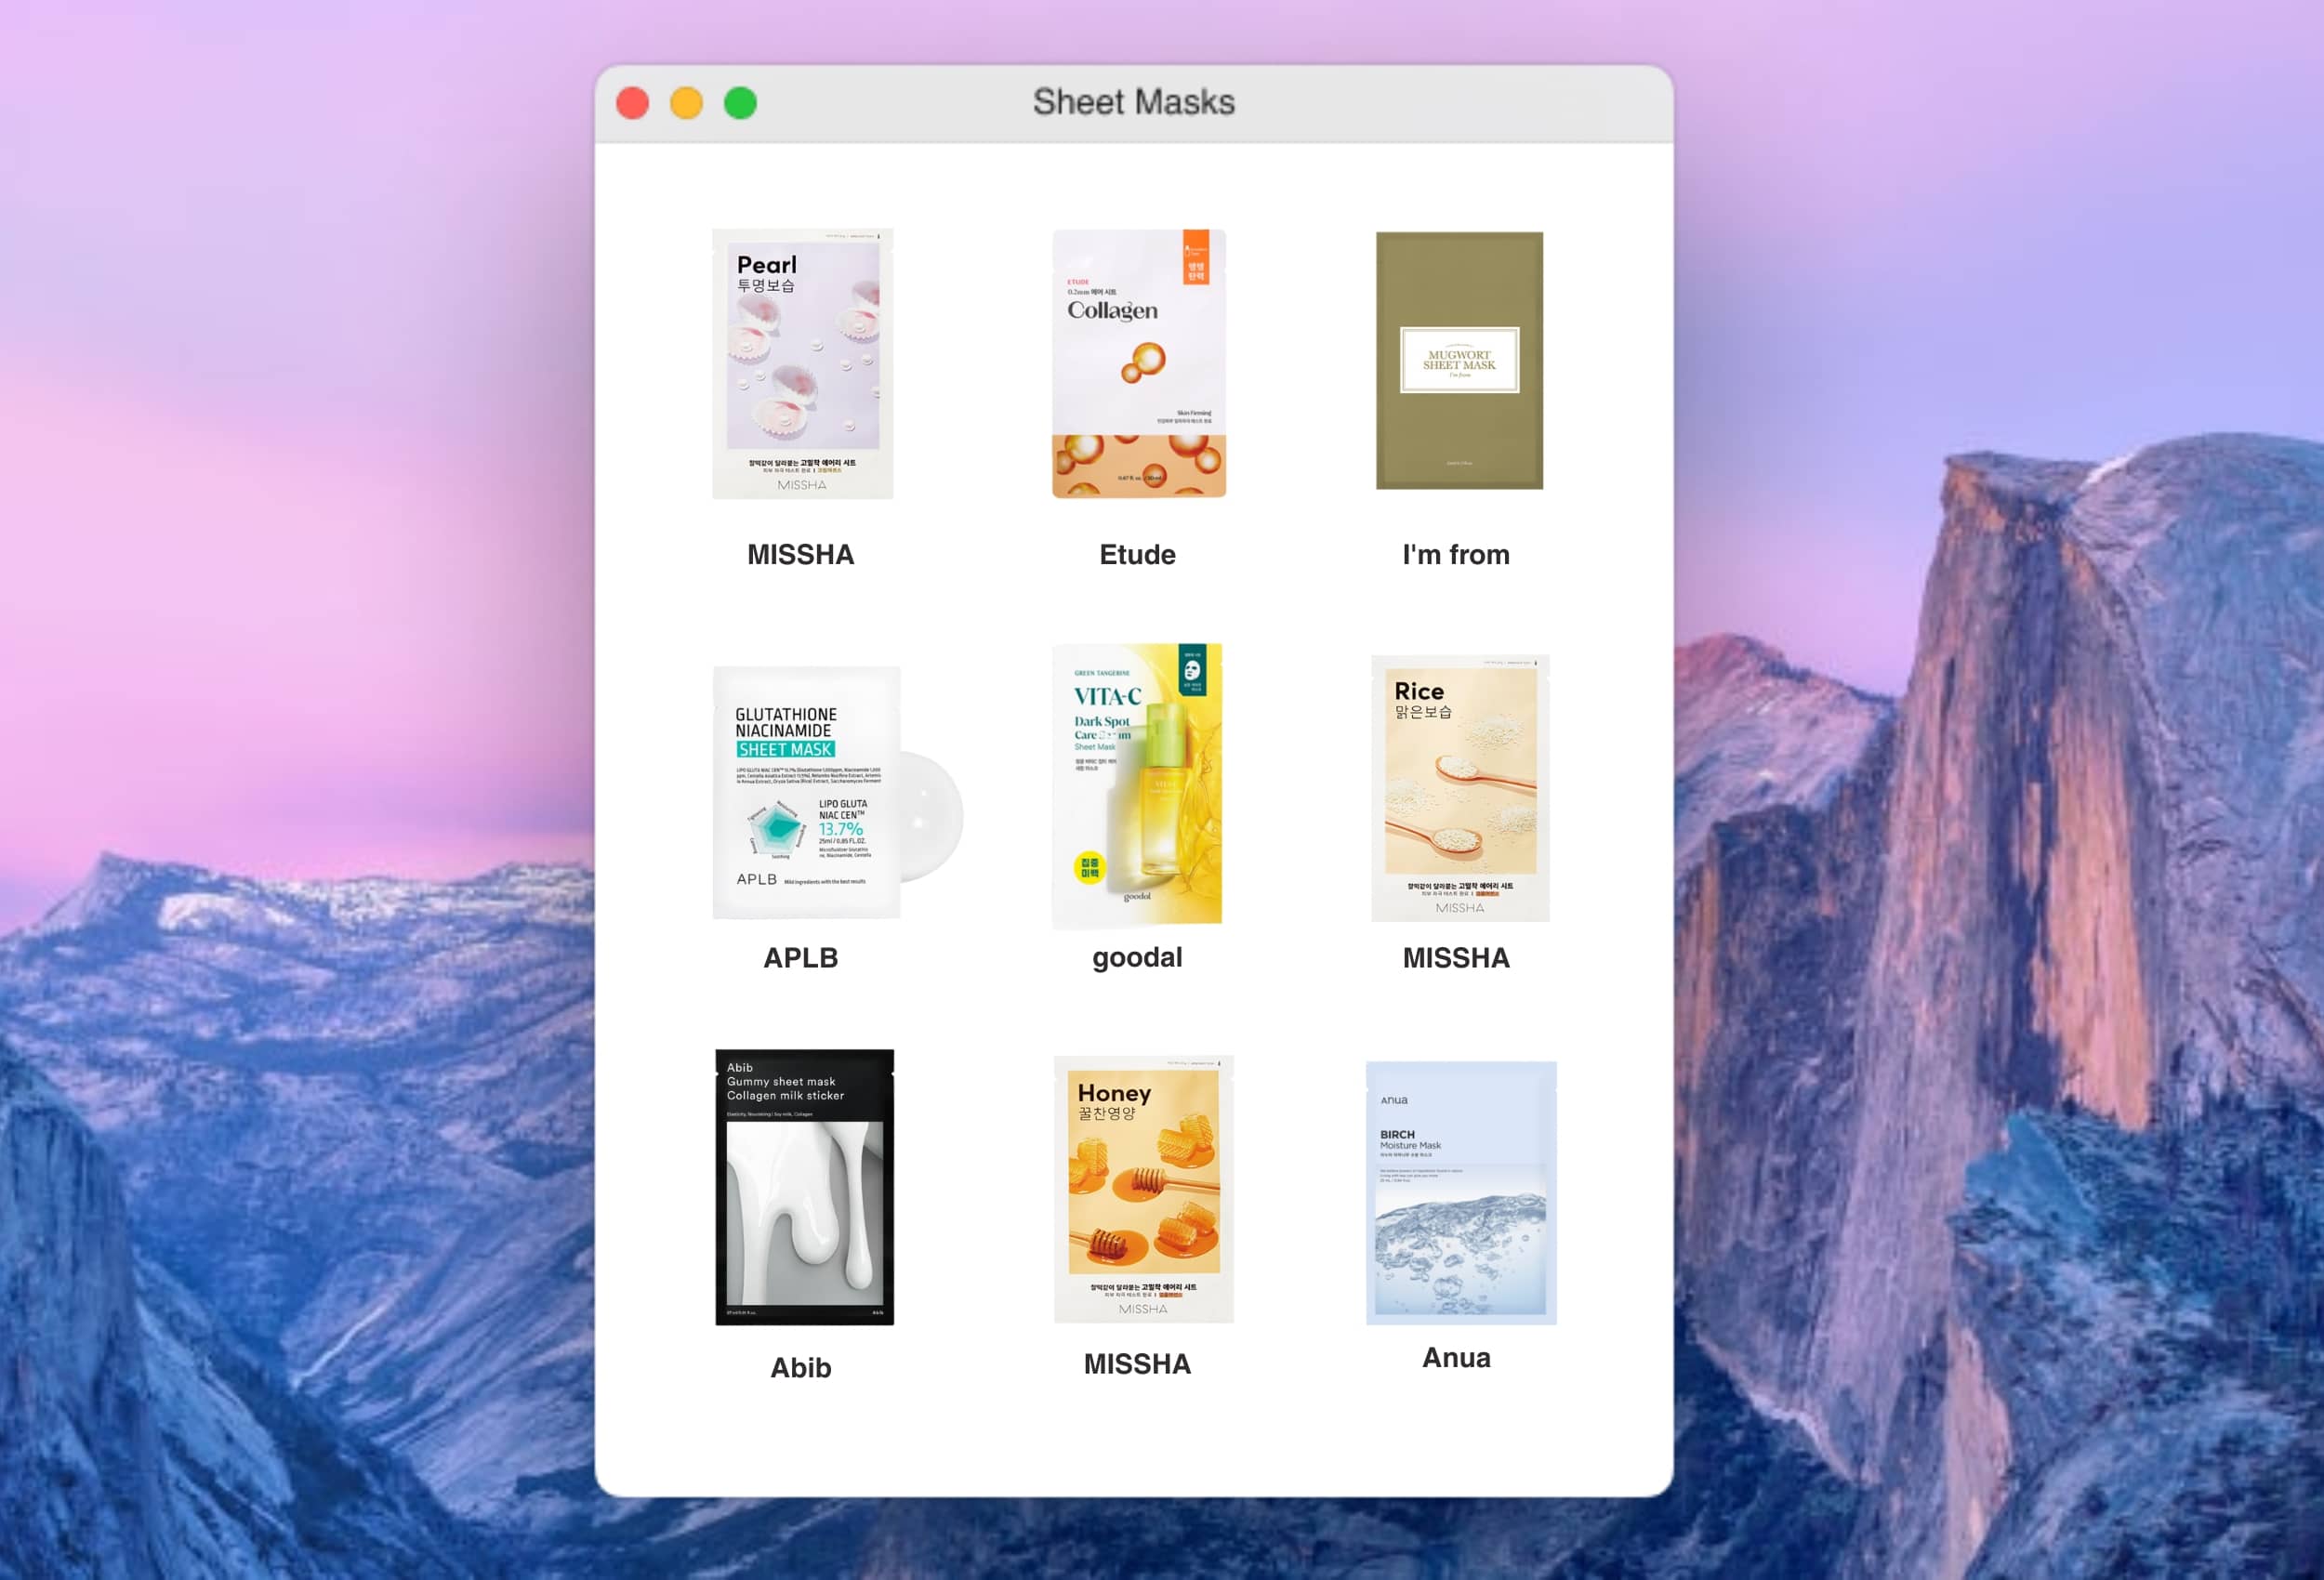
Task: Open the MISSHA Pearl sheet mask image
Action: tap(802, 363)
